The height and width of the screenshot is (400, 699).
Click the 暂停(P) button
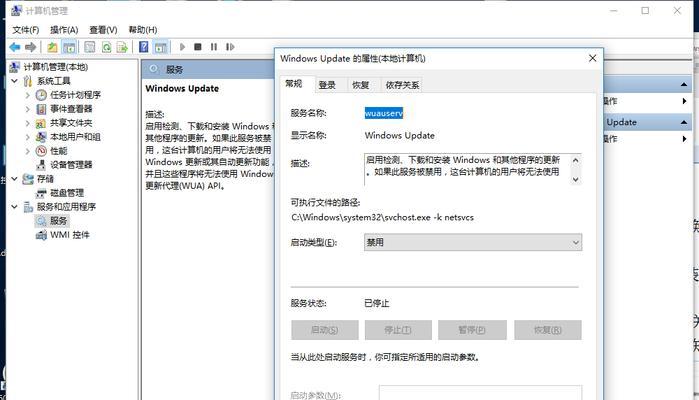tap(472, 330)
